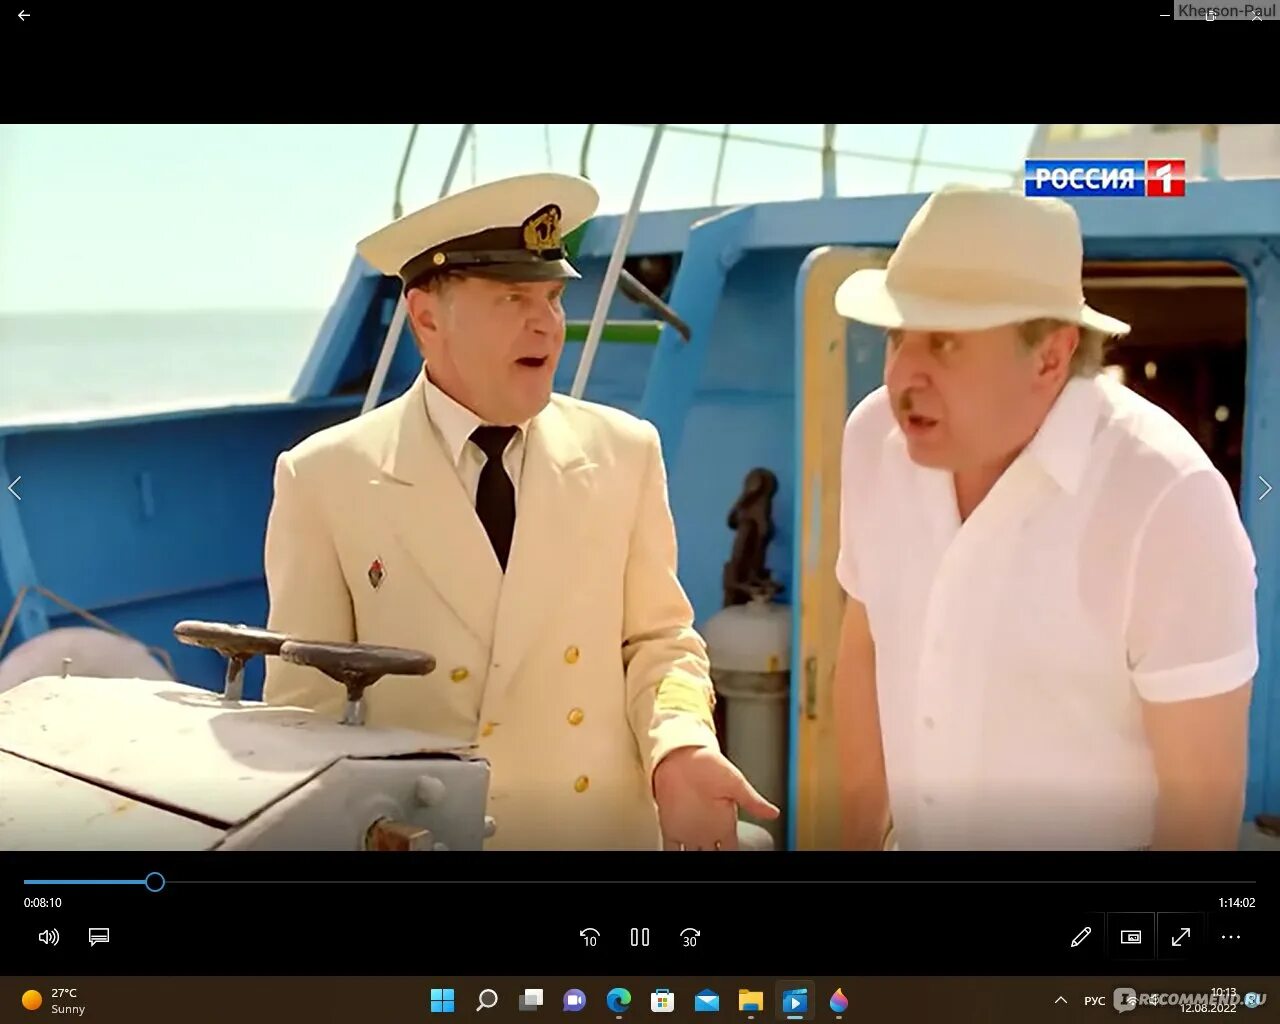Pause the video playback
This screenshot has height=1024, width=1280.
640,937
